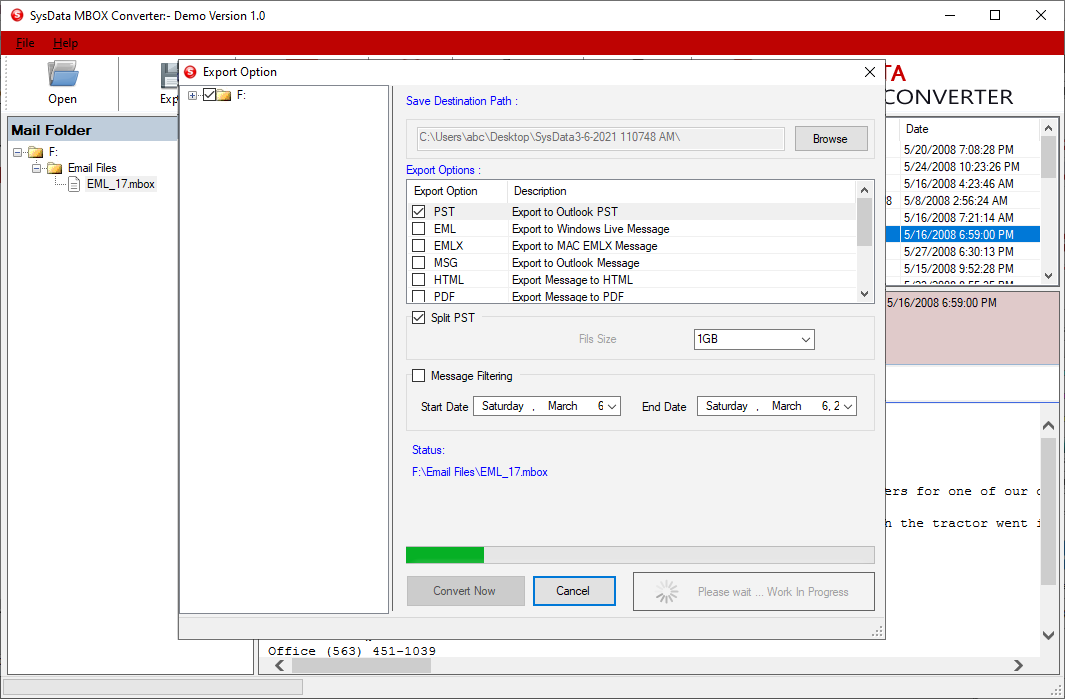Select the EML_17.mbox tree item
The height and width of the screenshot is (699, 1065).
pyautogui.click(x=121, y=184)
